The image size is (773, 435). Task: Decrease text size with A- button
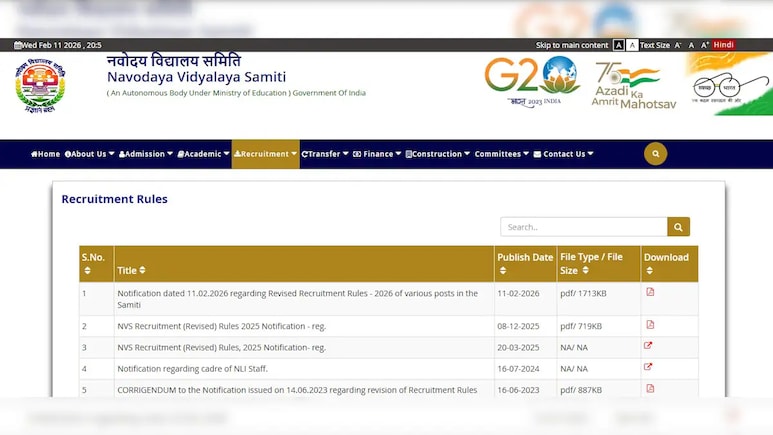pos(678,45)
